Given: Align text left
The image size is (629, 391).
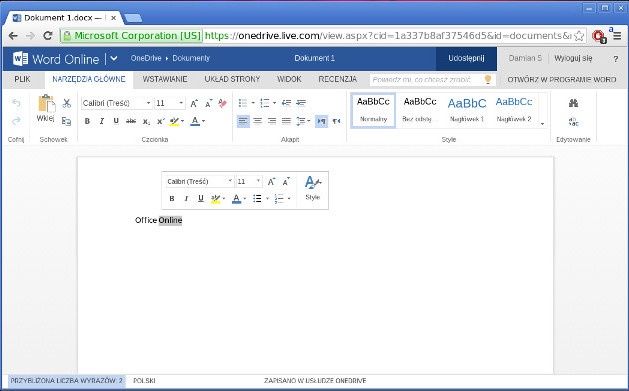Looking at the screenshot, I should [x=243, y=121].
